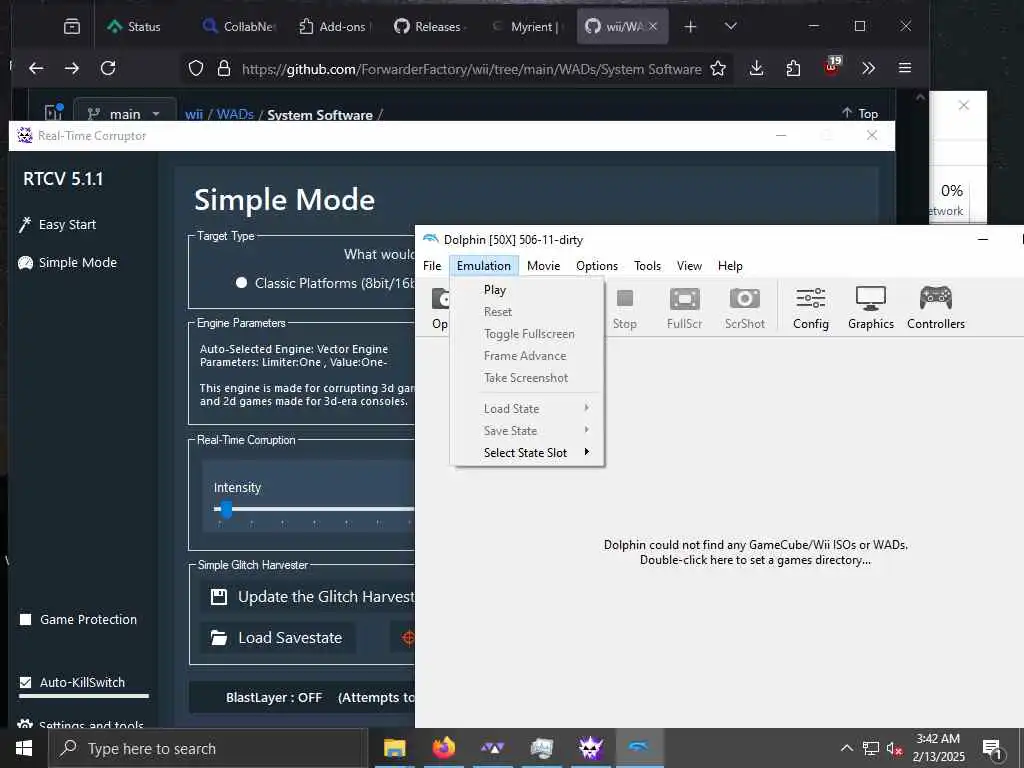Viewport: 1024px width, 768px height.
Task: Click the BlastLayer : OFF status bar
Action: [x=302, y=697]
